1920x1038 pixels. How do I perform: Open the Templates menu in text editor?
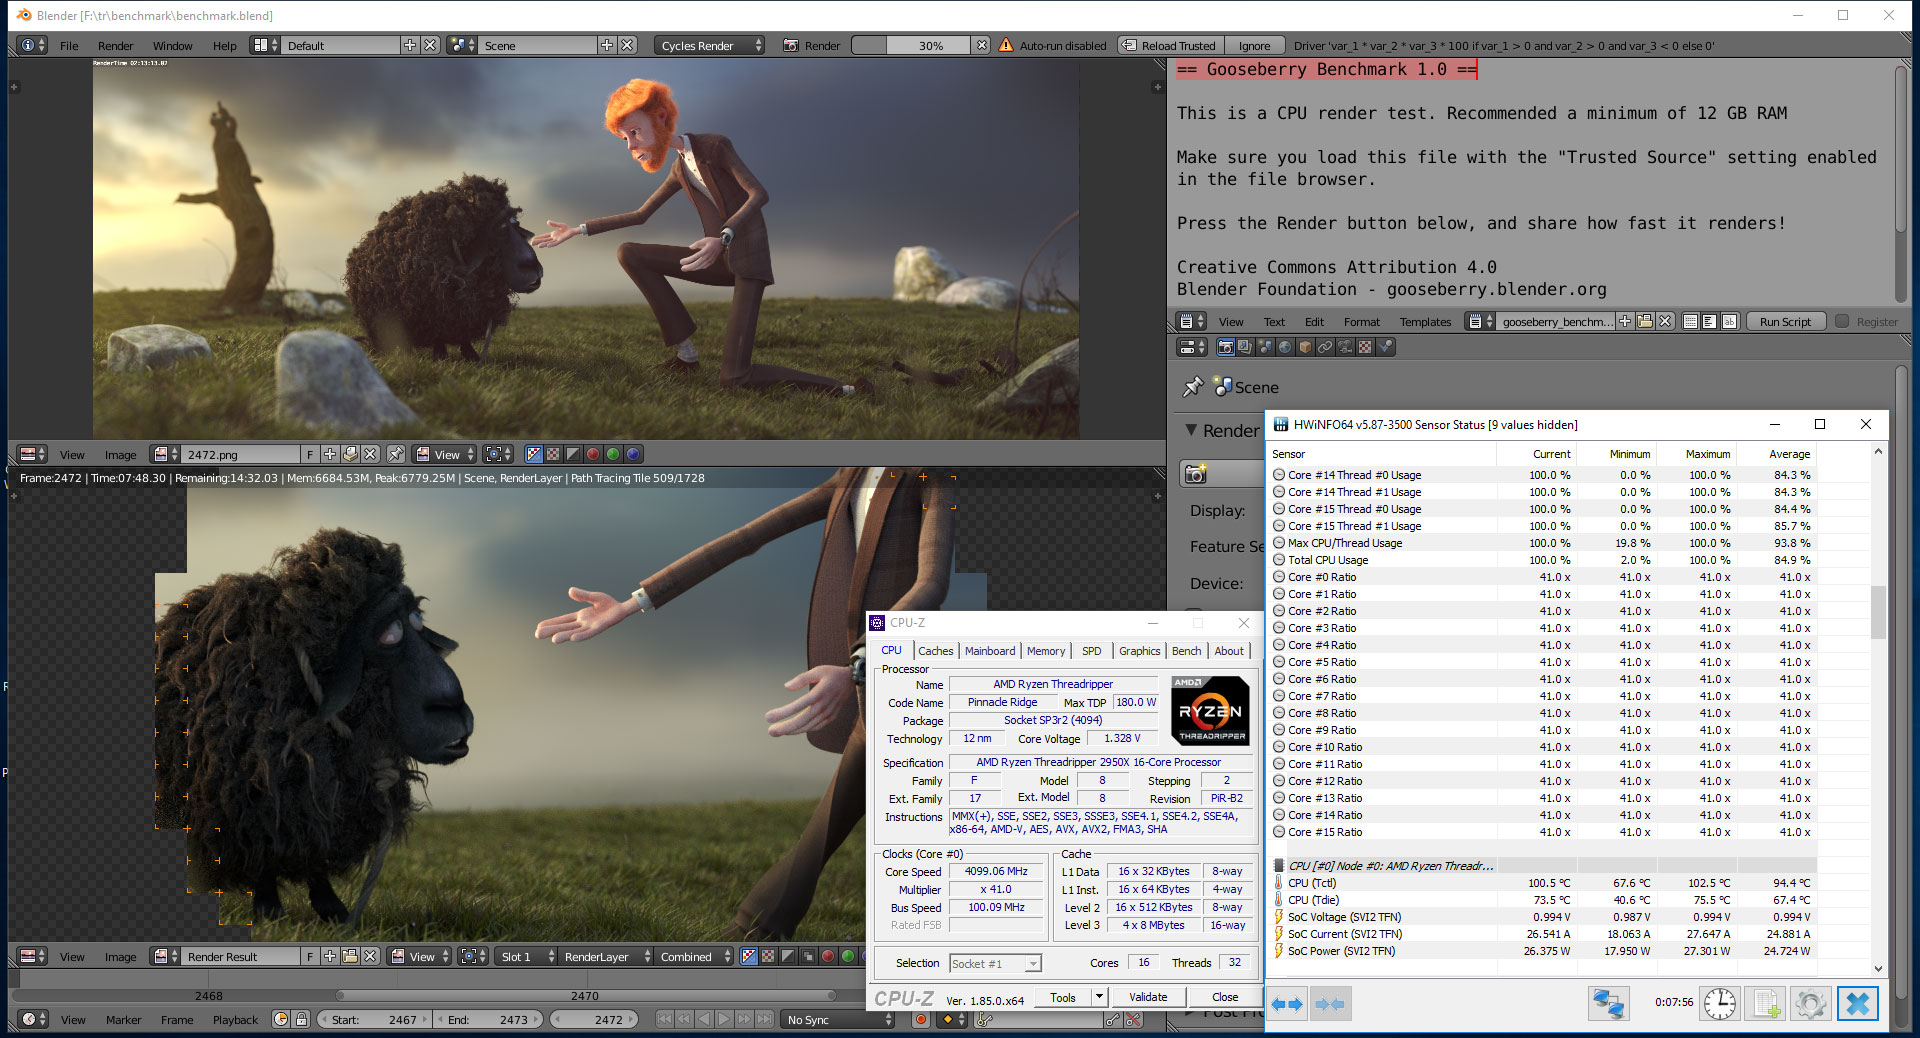1425,321
